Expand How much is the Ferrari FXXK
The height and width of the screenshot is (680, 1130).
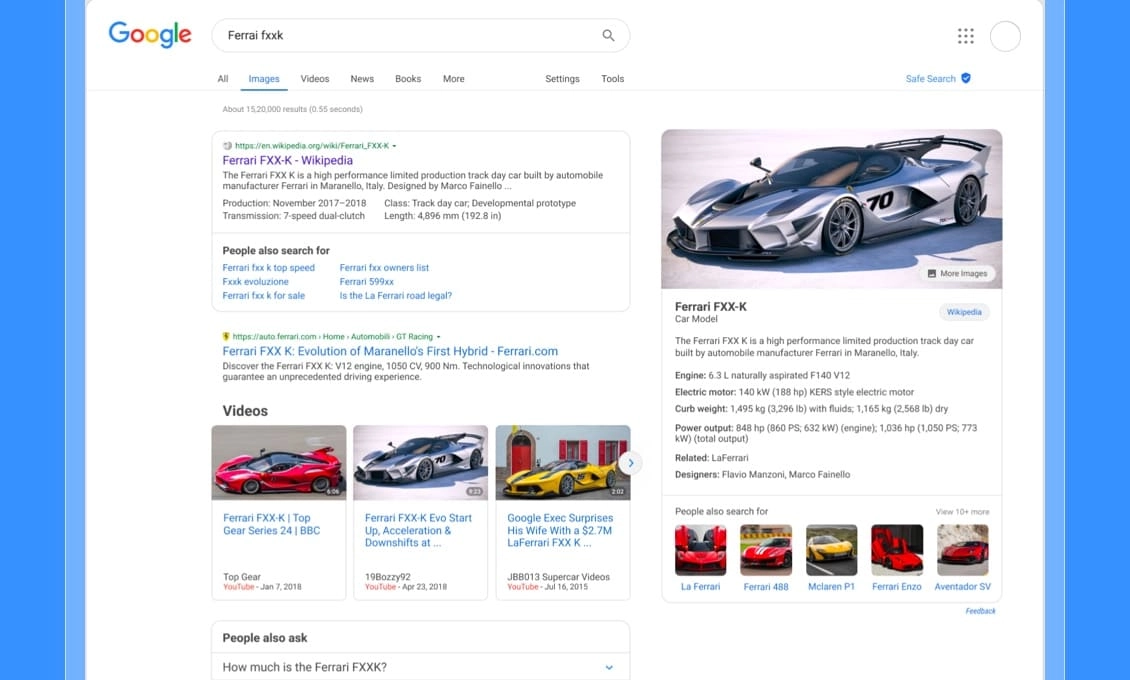point(420,667)
